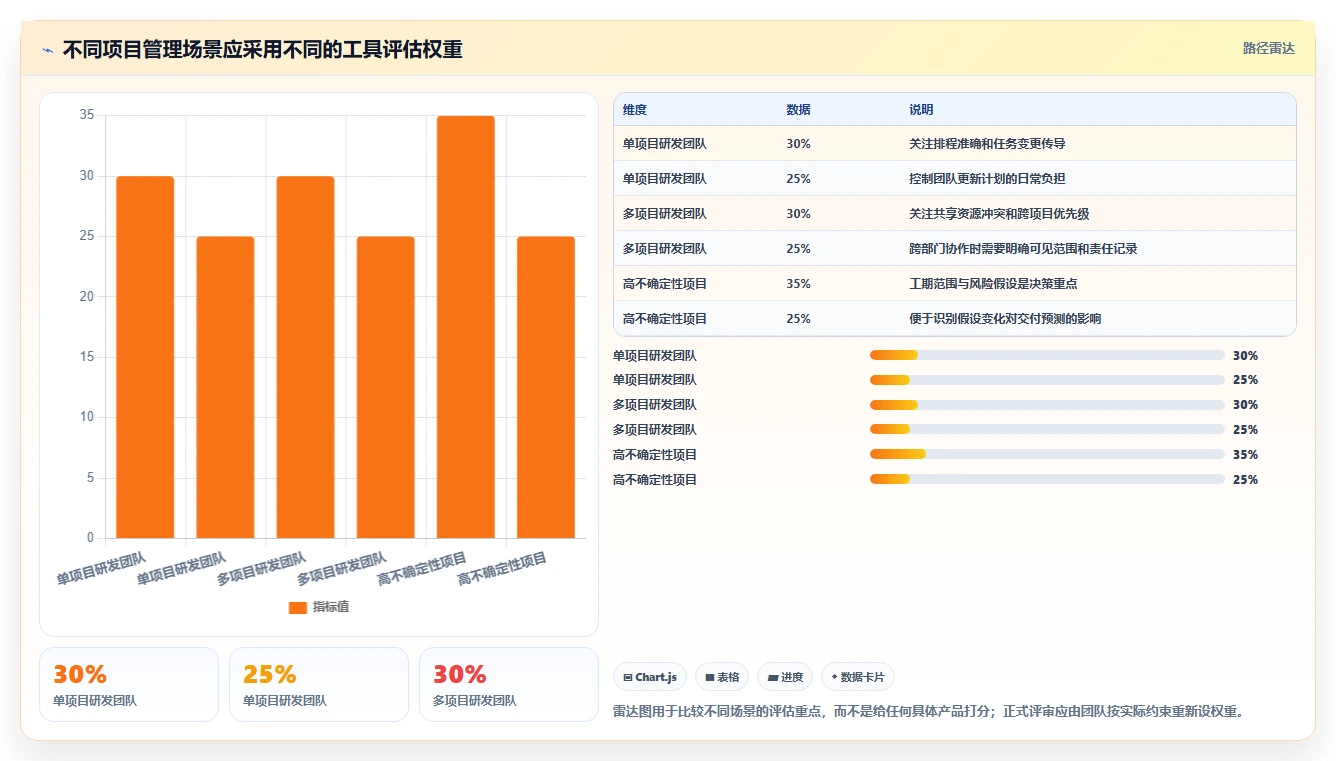The height and width of the screenshot is (761, 1336).
Task: Select the Chart.js chip label
Action: coord(656,677)
